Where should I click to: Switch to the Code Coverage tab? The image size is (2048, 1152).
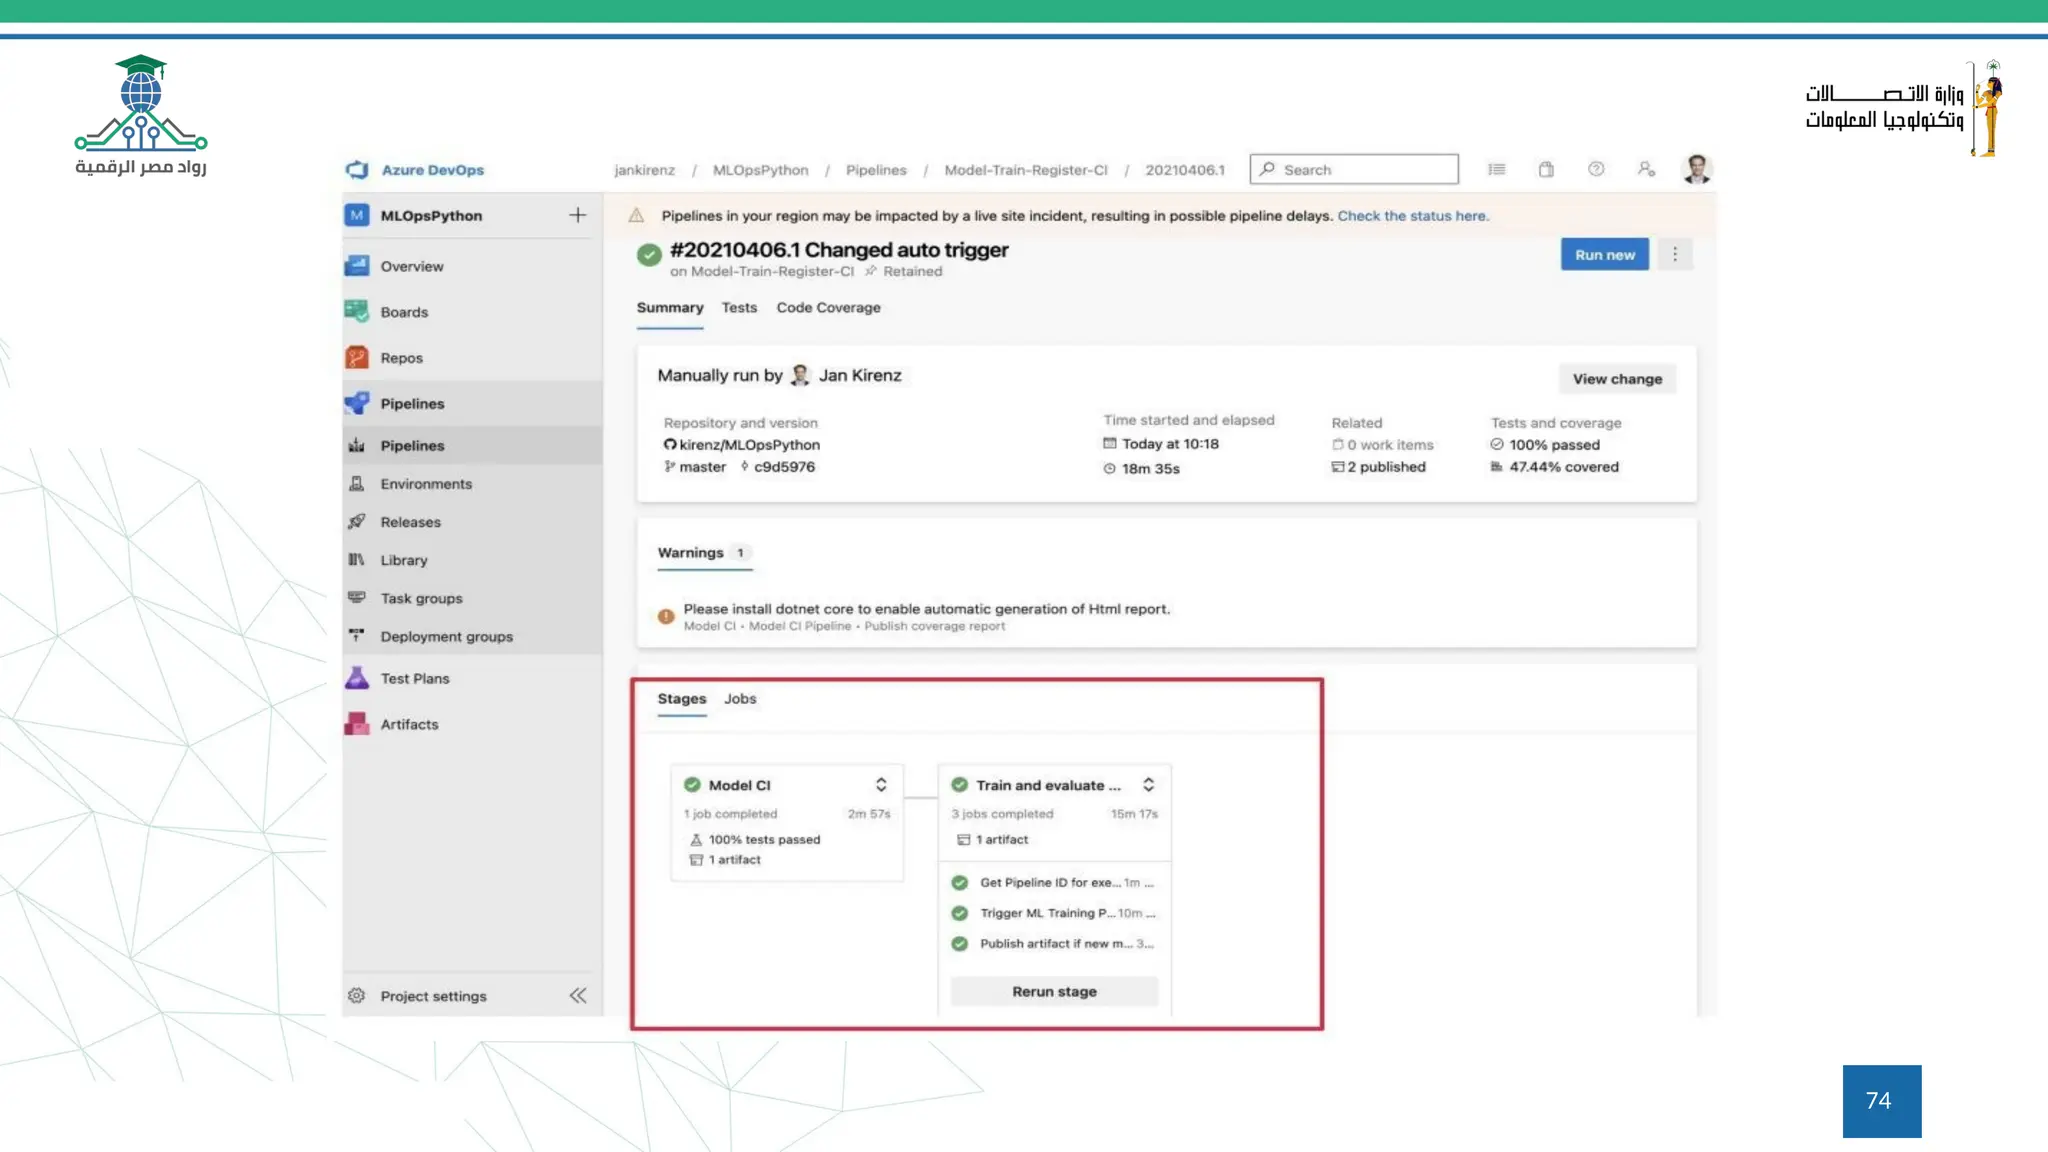828,308
